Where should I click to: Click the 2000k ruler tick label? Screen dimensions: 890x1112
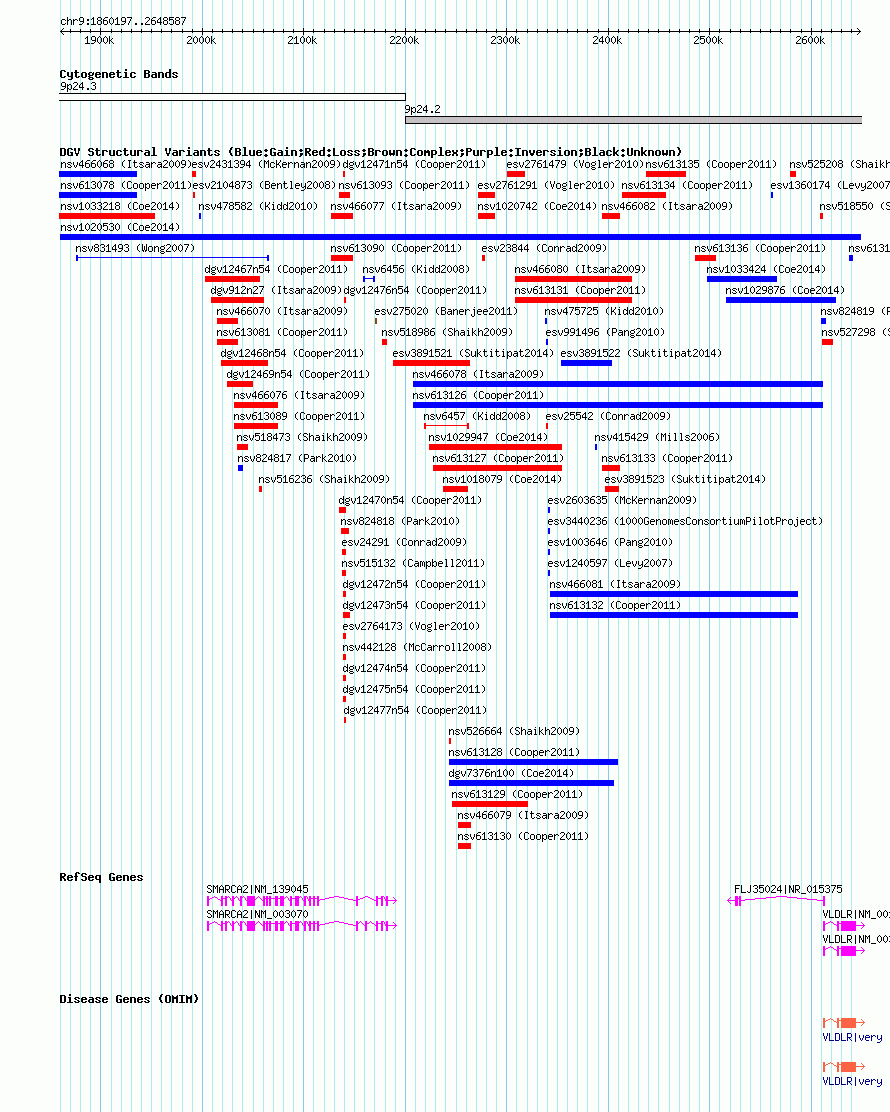201,40
